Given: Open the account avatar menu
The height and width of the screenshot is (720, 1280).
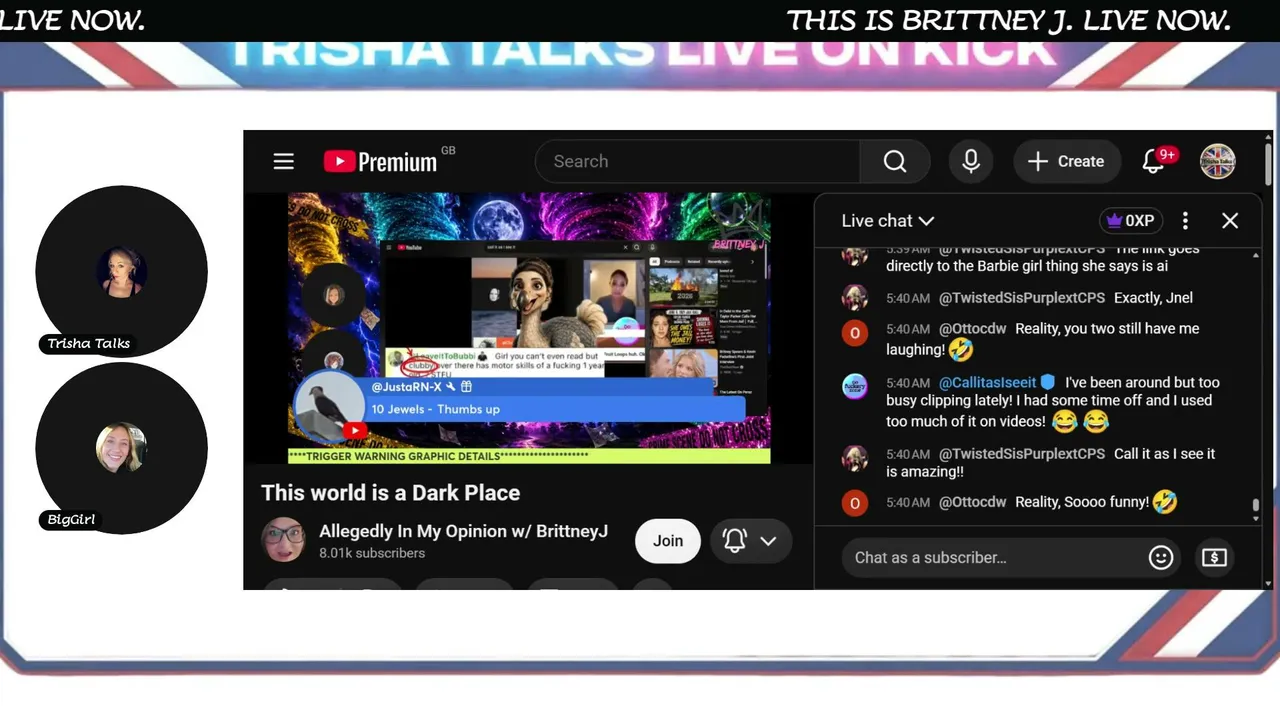Looking at the screenshot, I should (x=1218, y=161).
